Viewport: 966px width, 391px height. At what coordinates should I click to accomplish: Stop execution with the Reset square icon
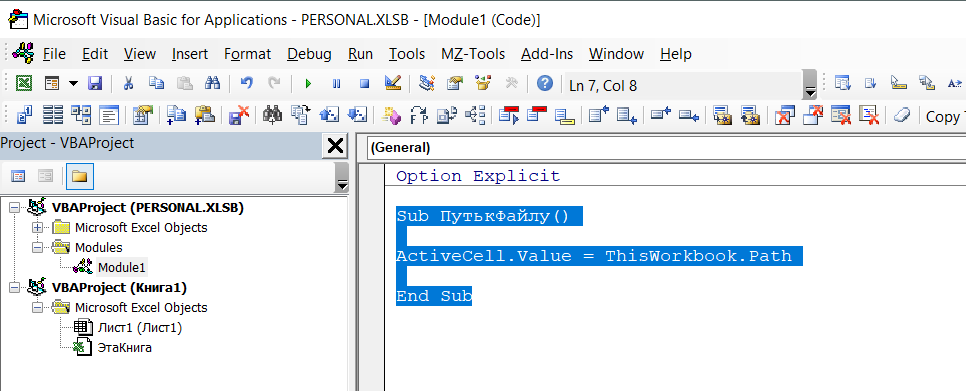click(x=364, y=84)
